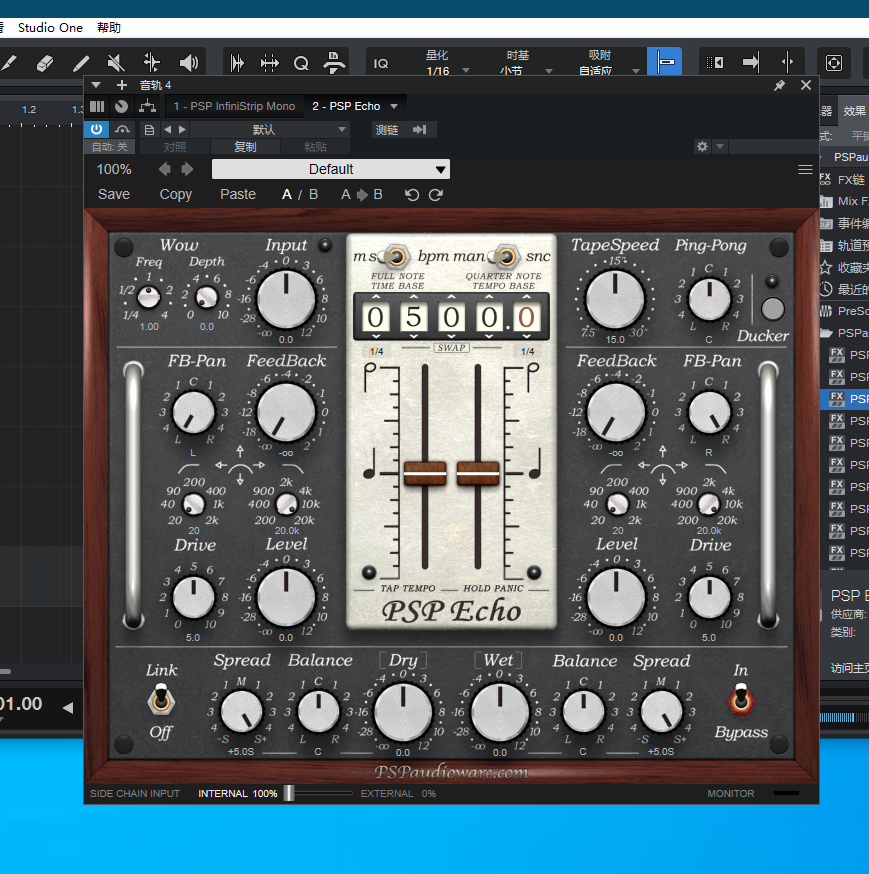Viewport: 869px width, 874px height.
Task: Go to previous preset arrow in header
Action: click(x=168, y=130)
